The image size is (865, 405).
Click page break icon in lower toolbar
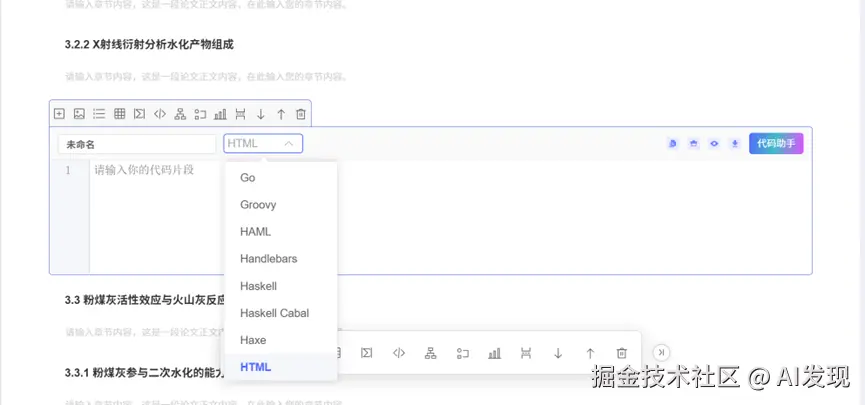pyautogui.click(x=526, y=353)
